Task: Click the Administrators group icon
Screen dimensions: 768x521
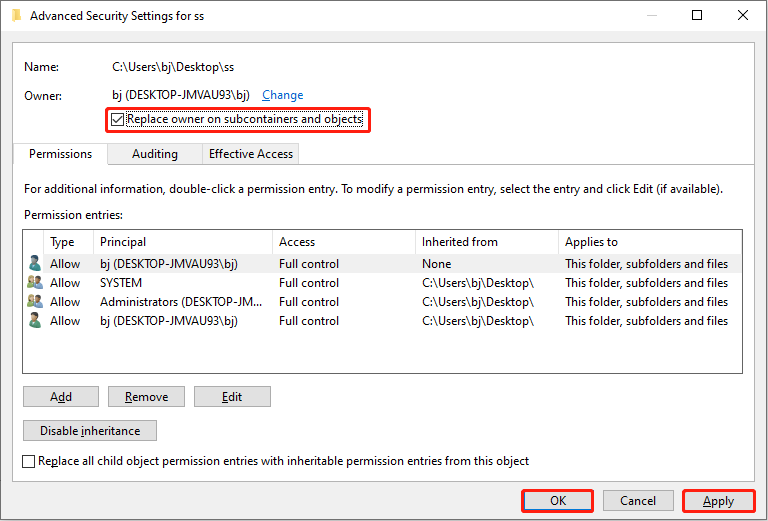Action: [x=35, y=302]
